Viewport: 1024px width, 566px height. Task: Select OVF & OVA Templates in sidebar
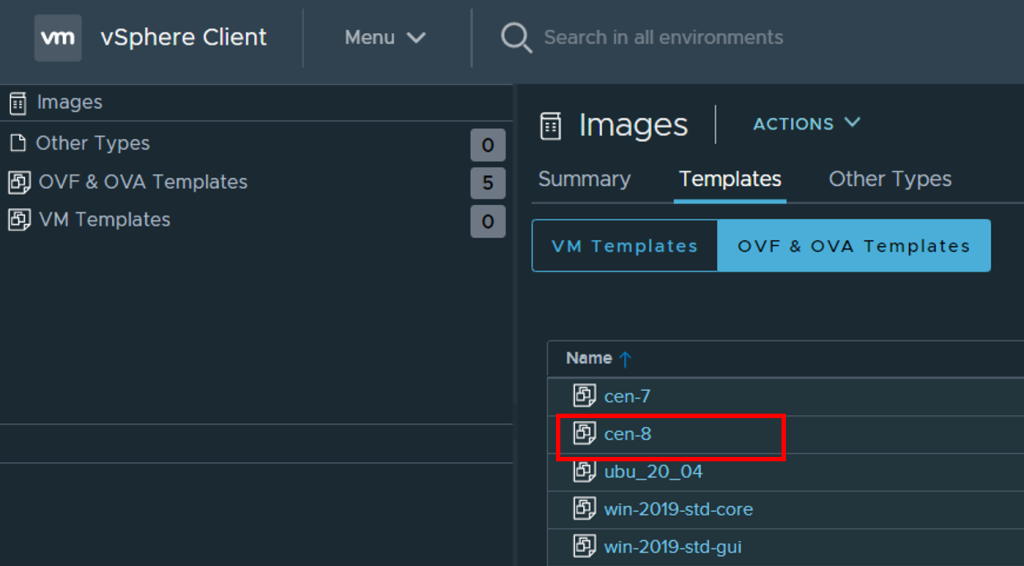tap(142, 182)
